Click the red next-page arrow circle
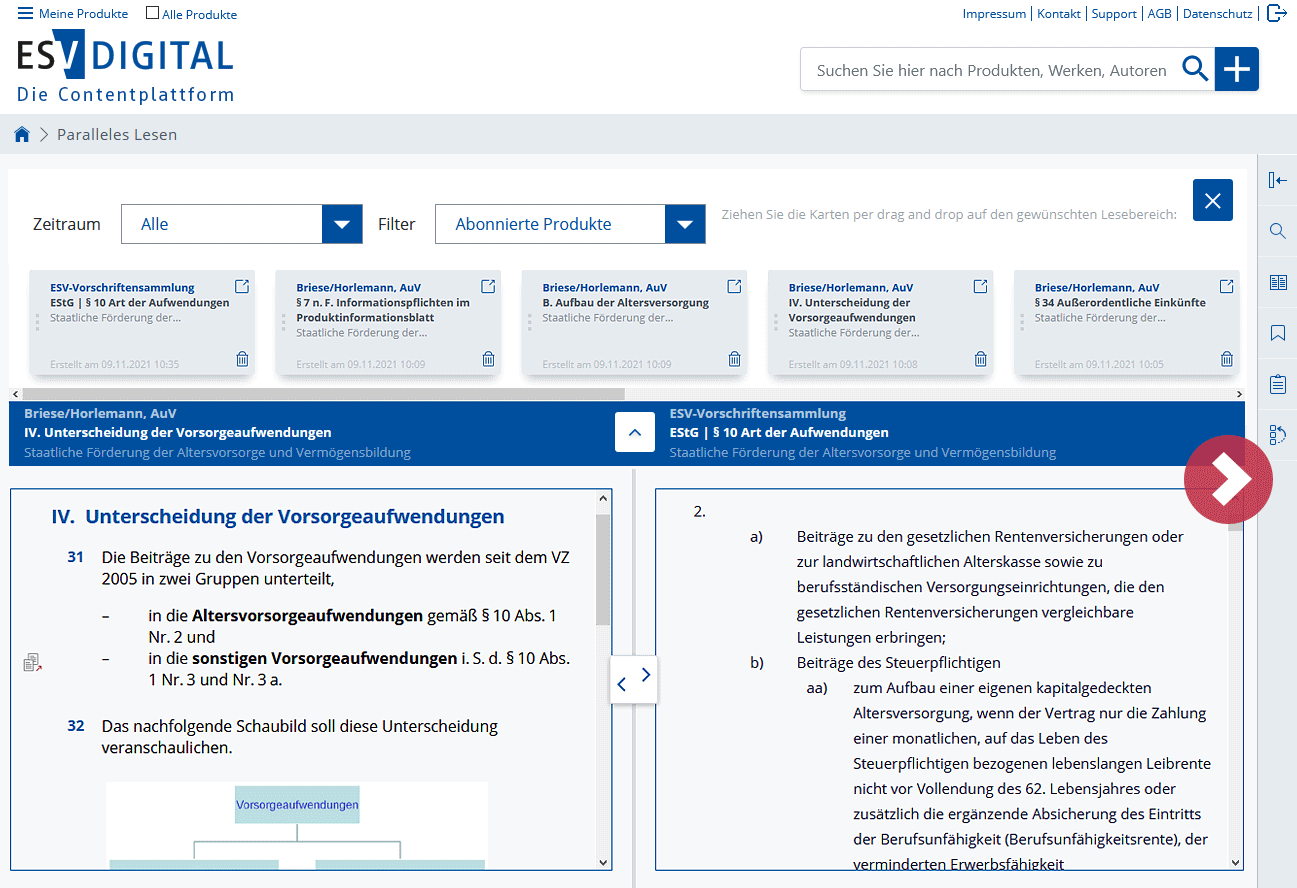Image resolution: width=1297 pixels, height=888 pixels. [1228, 480]
